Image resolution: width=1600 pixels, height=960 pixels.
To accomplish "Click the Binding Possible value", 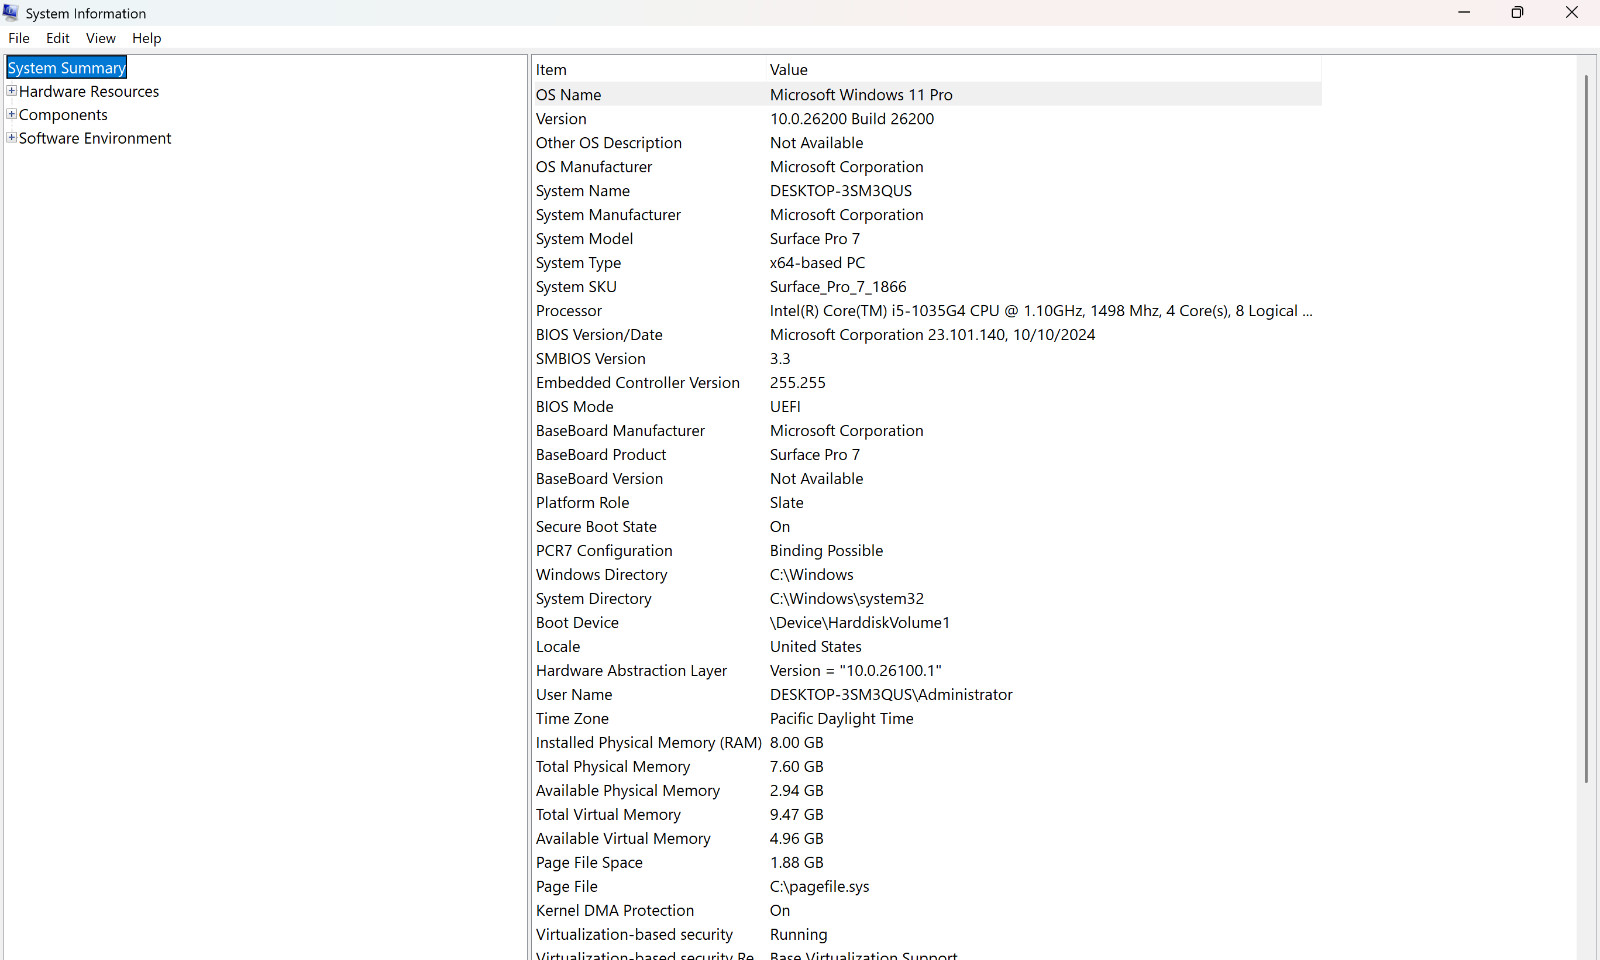I will 827,551.
